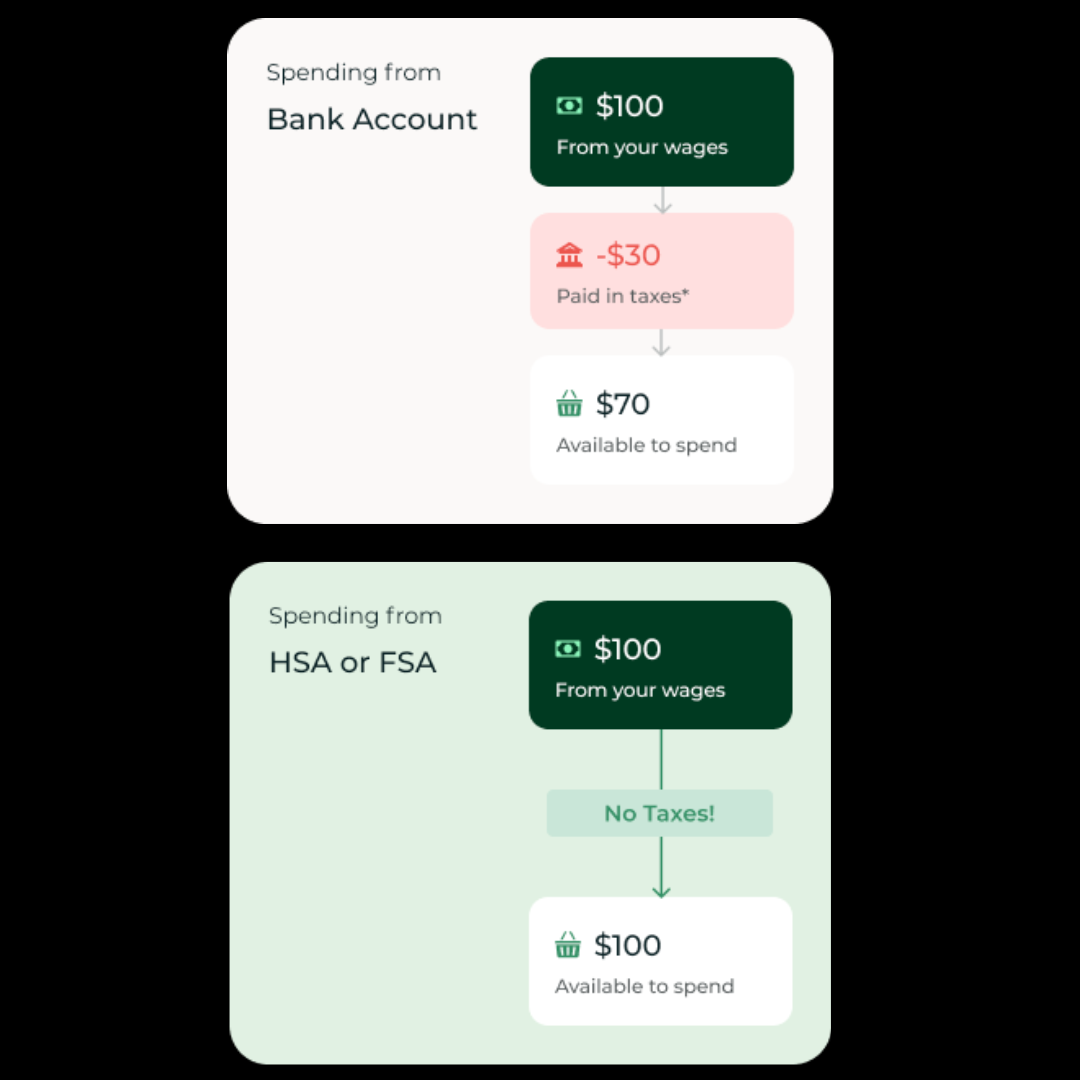Click the HSA or FSA heading
Image resolution: width=1080 pixels, height=1080 pixels.
point(353,662)
